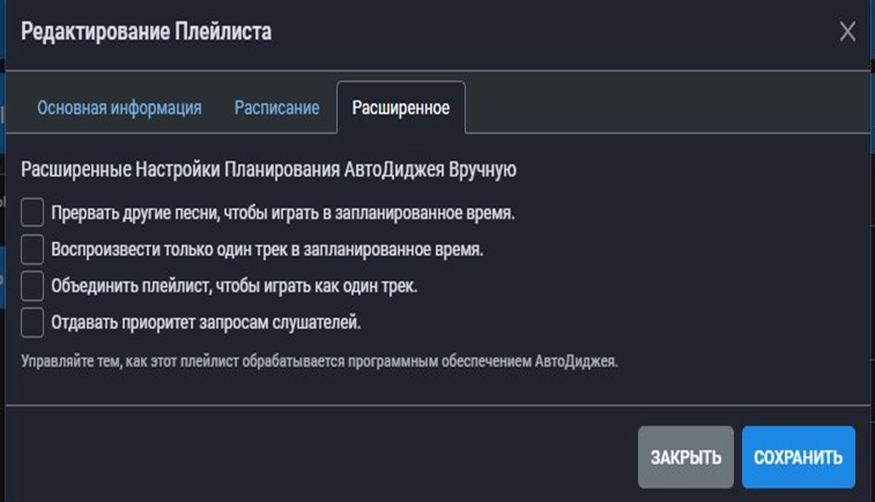Click the 'Воспроизвести только один трек' label
The image size is (875, 502).
267,250
